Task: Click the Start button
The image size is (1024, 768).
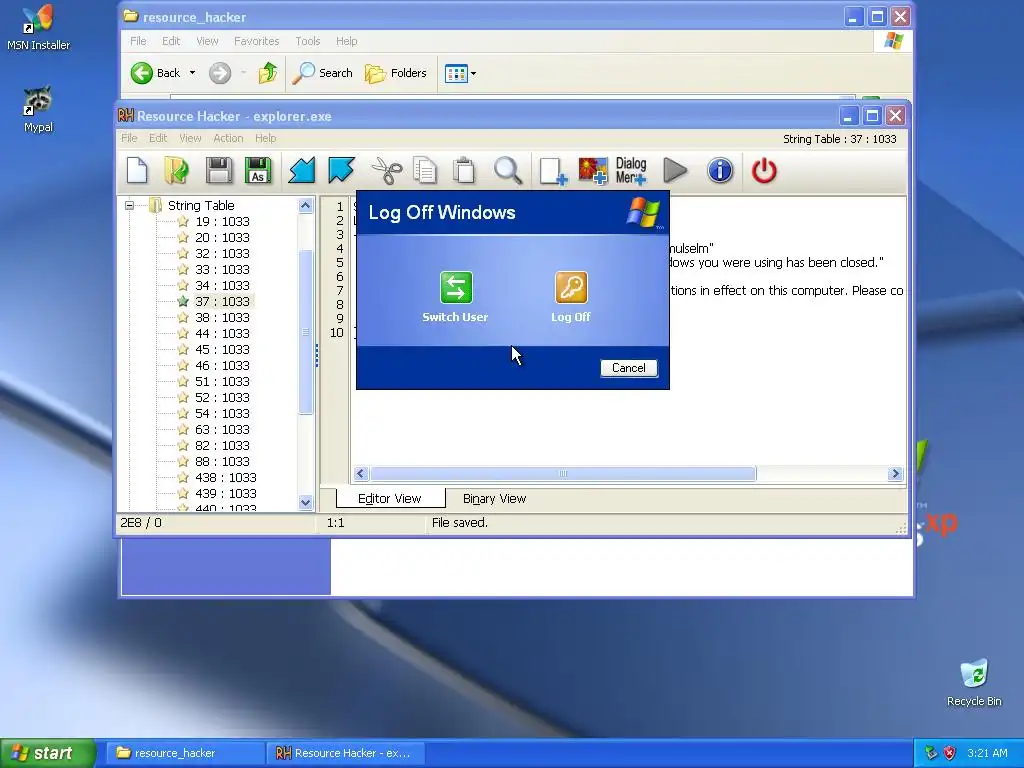Action: [47, 753]
